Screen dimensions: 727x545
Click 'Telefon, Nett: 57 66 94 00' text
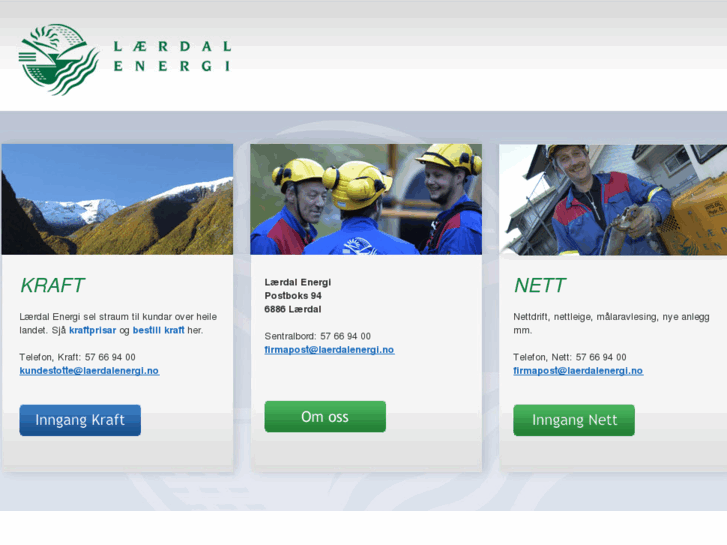[x=570, y=357]
